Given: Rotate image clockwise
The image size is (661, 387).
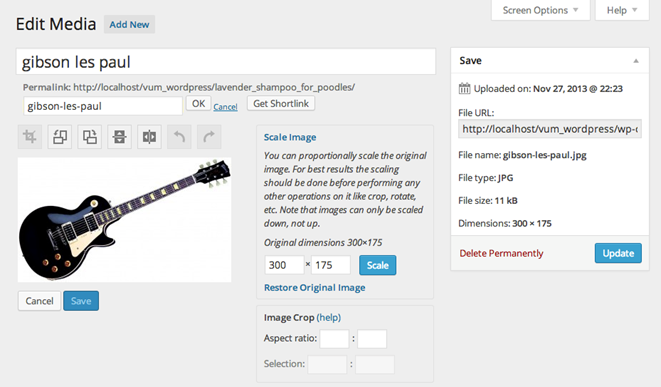Looking at the screenshot, I should pos(90,137).
